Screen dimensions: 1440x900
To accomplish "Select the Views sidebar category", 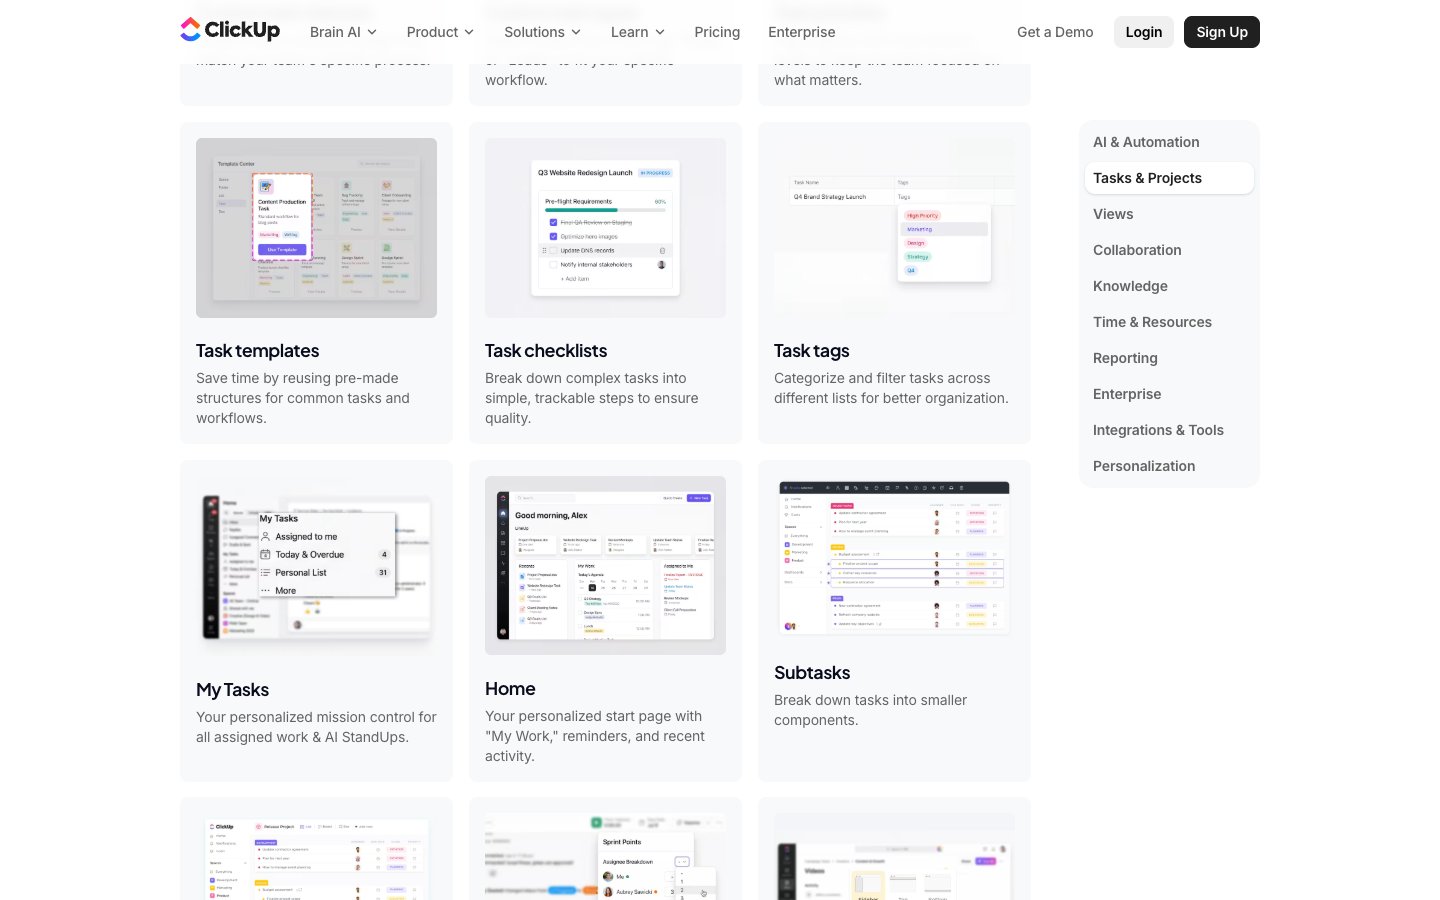I will click(1113, 214).
